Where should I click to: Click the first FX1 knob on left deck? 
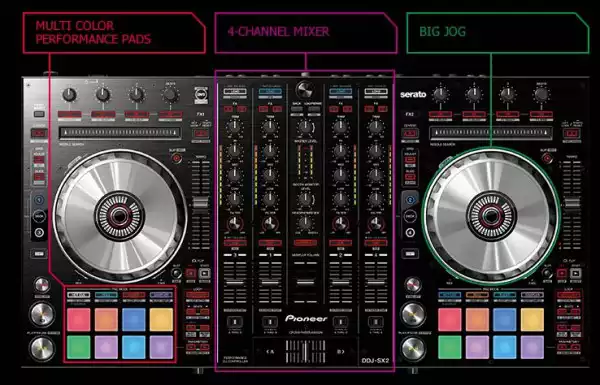click(69, 95)
